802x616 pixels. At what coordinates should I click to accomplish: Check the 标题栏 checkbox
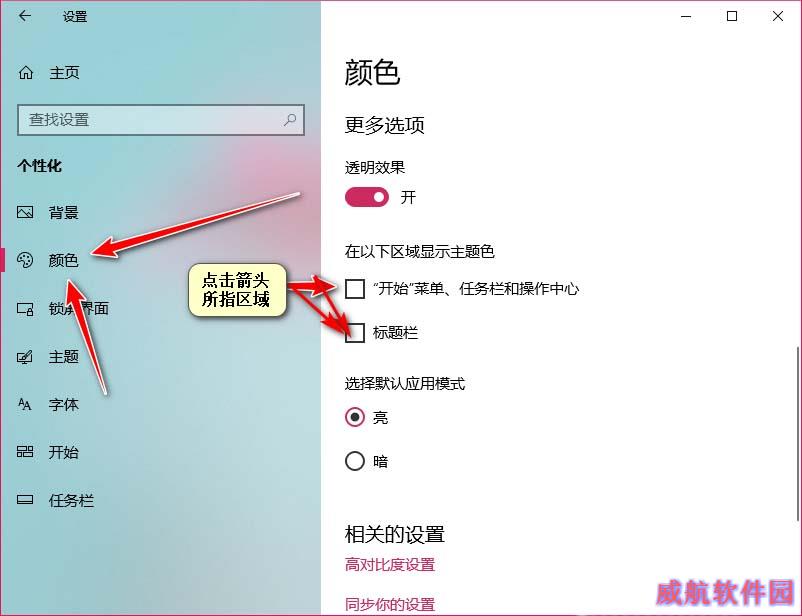pyautogui.click(x=354, y=333)
